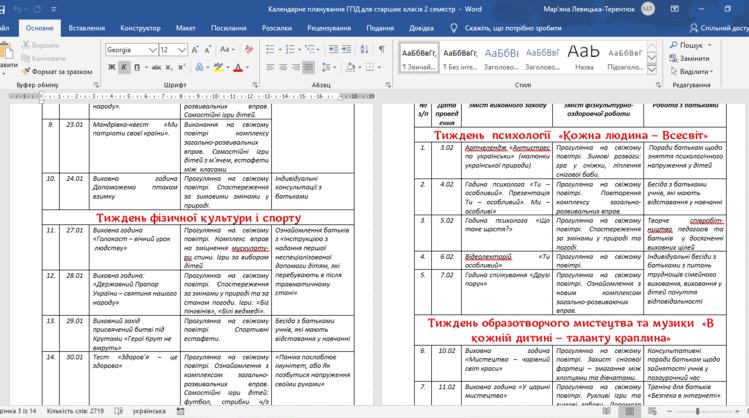This screenshot has width=749, height=418.
Task: Switch to the Рецензування tab
Action: [329, 28]
